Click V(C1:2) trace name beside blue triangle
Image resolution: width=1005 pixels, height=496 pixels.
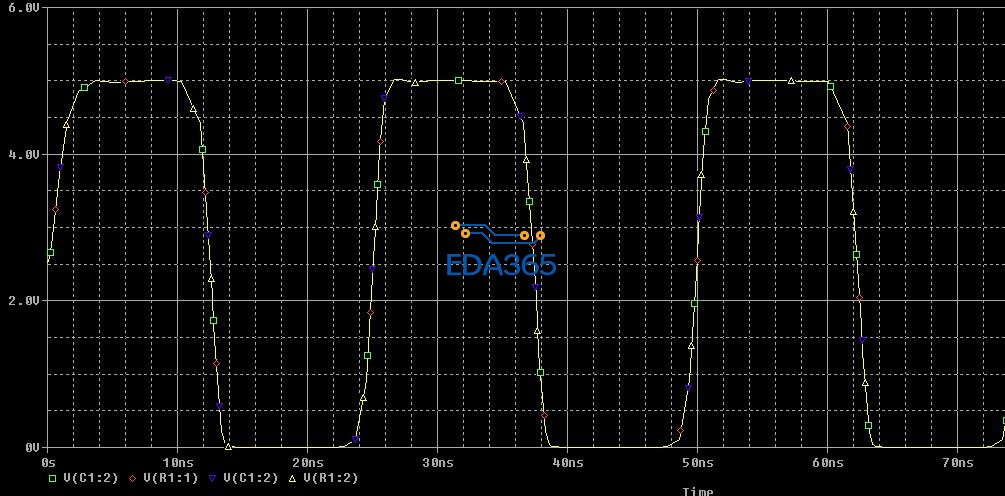click(251, 478)
